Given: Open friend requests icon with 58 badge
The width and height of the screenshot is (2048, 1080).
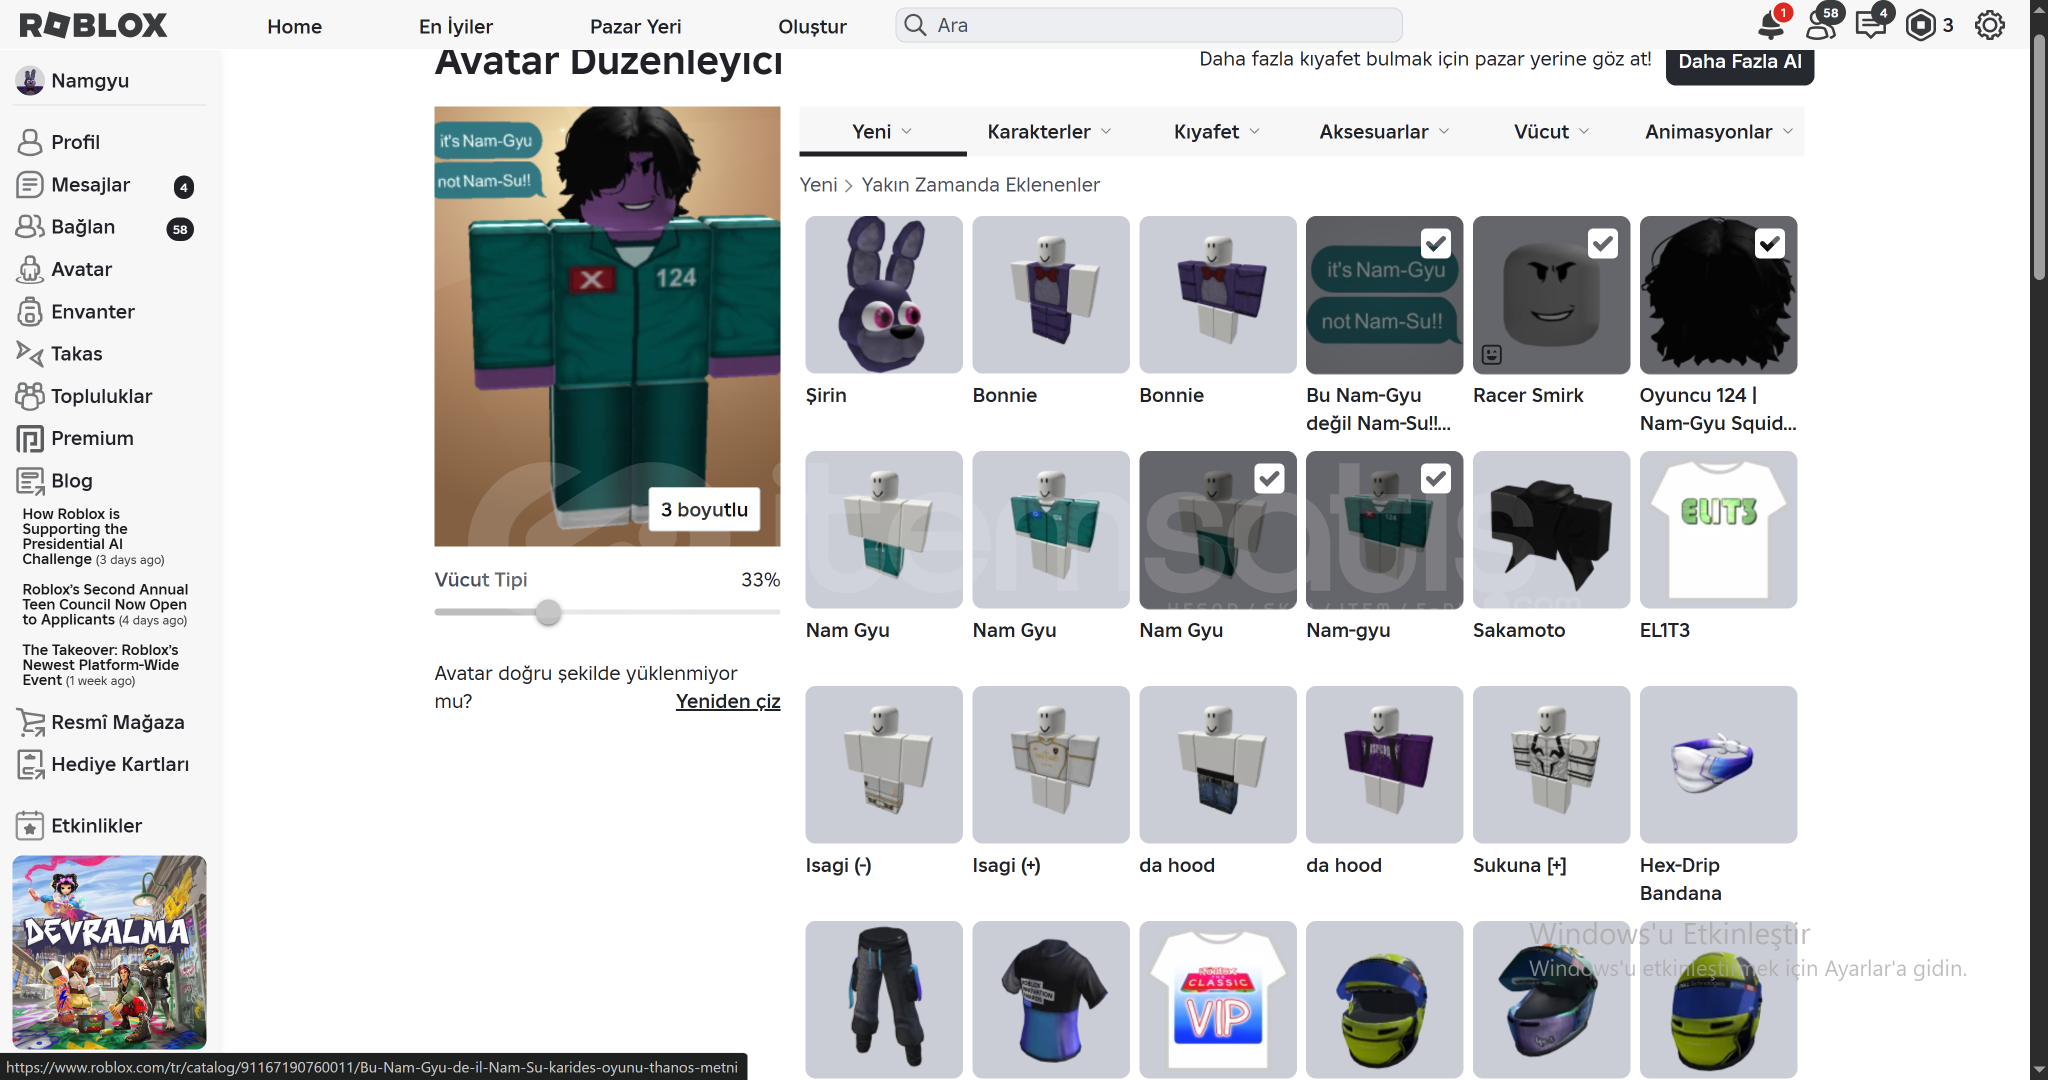Looking at the screenshot, I should point(1822,25).
